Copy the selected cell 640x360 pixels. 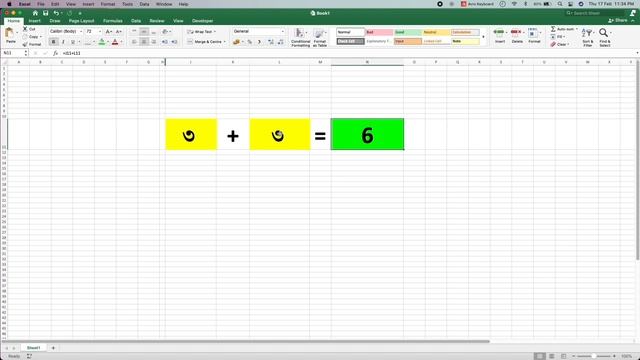(x=31, y=37)
